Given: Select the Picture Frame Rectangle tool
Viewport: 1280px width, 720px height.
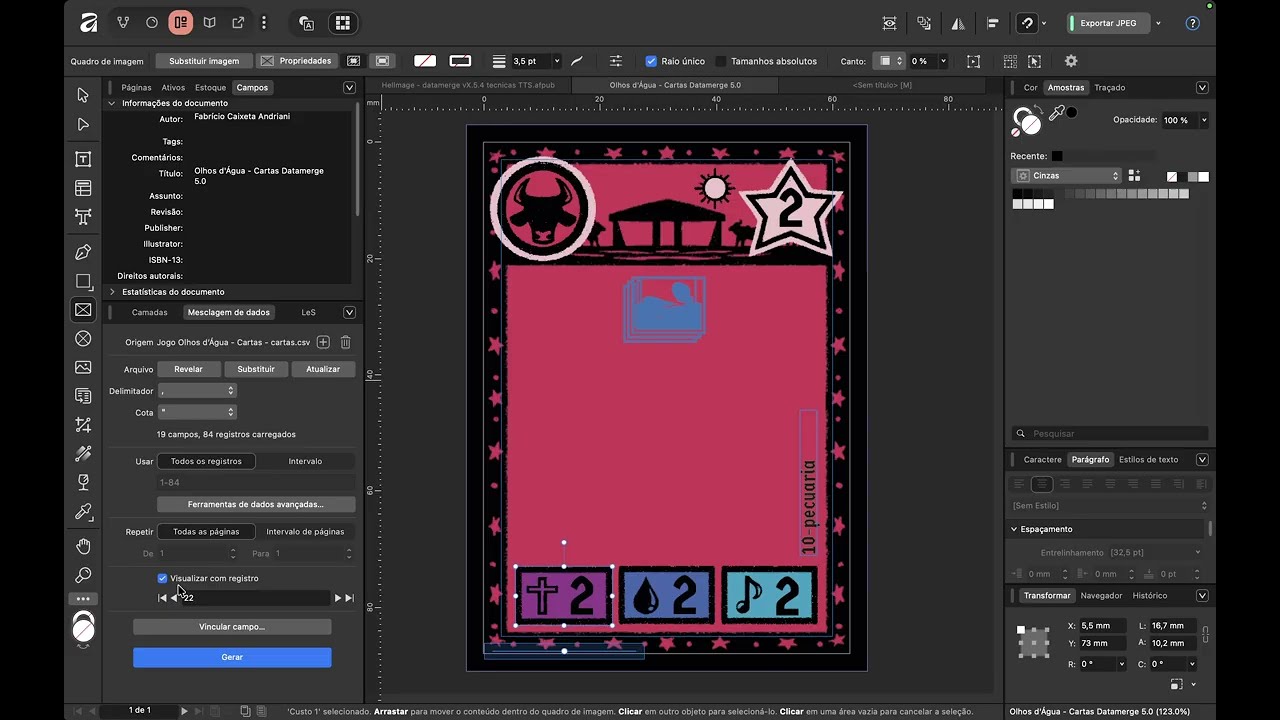Looking at the screenshot, I should point(83,310).
